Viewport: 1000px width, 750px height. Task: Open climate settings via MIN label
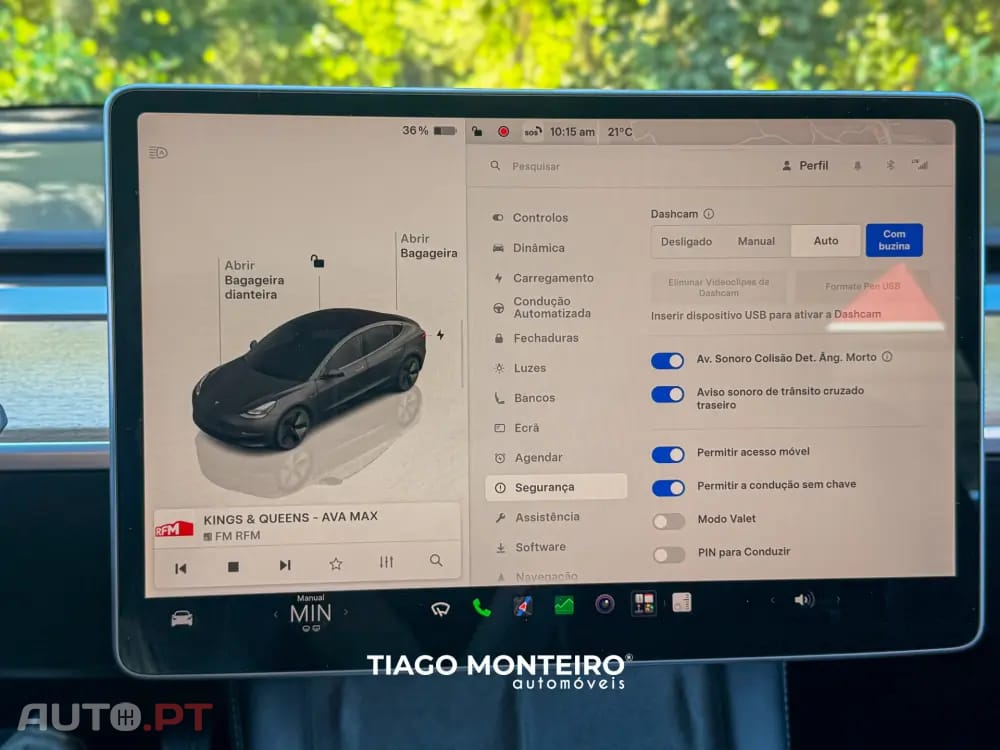tap(311, 614)
